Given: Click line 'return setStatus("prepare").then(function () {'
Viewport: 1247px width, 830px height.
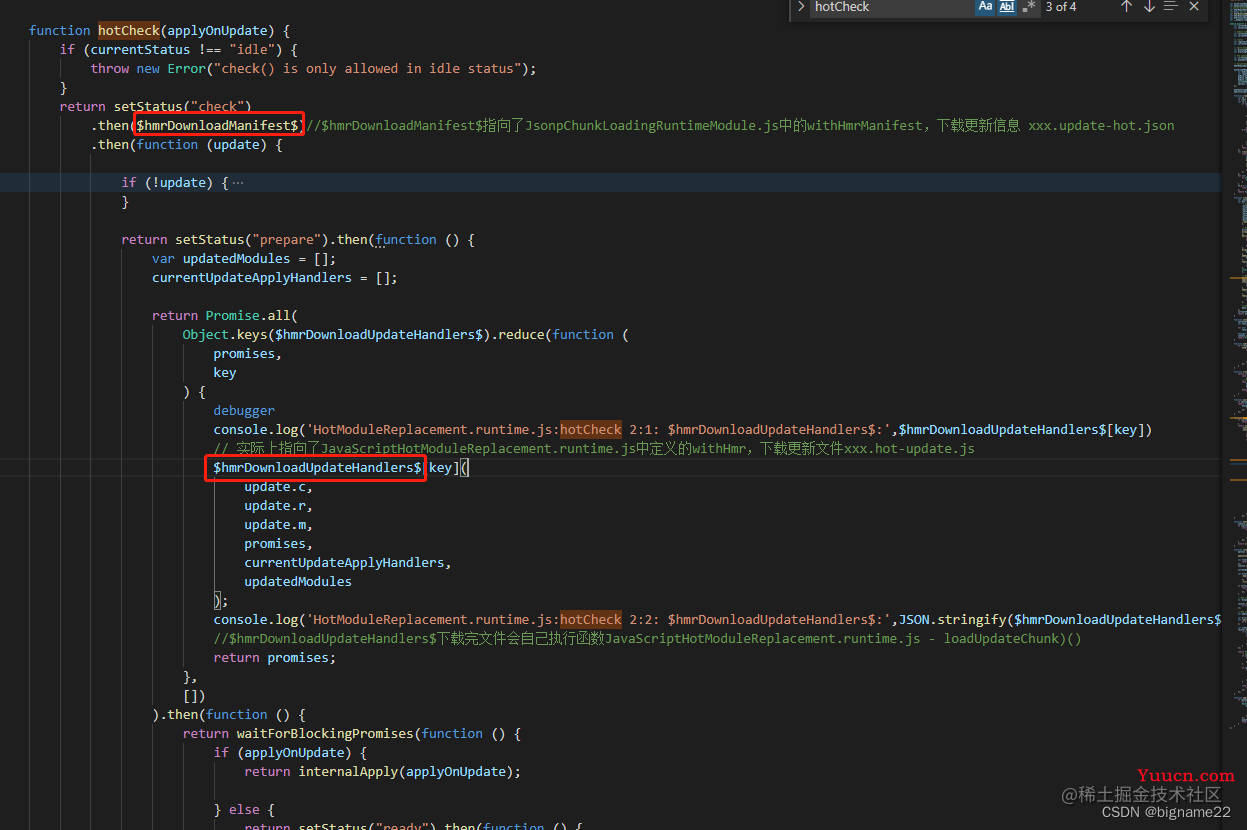Looking at the screenshot, I should (298, 240).
